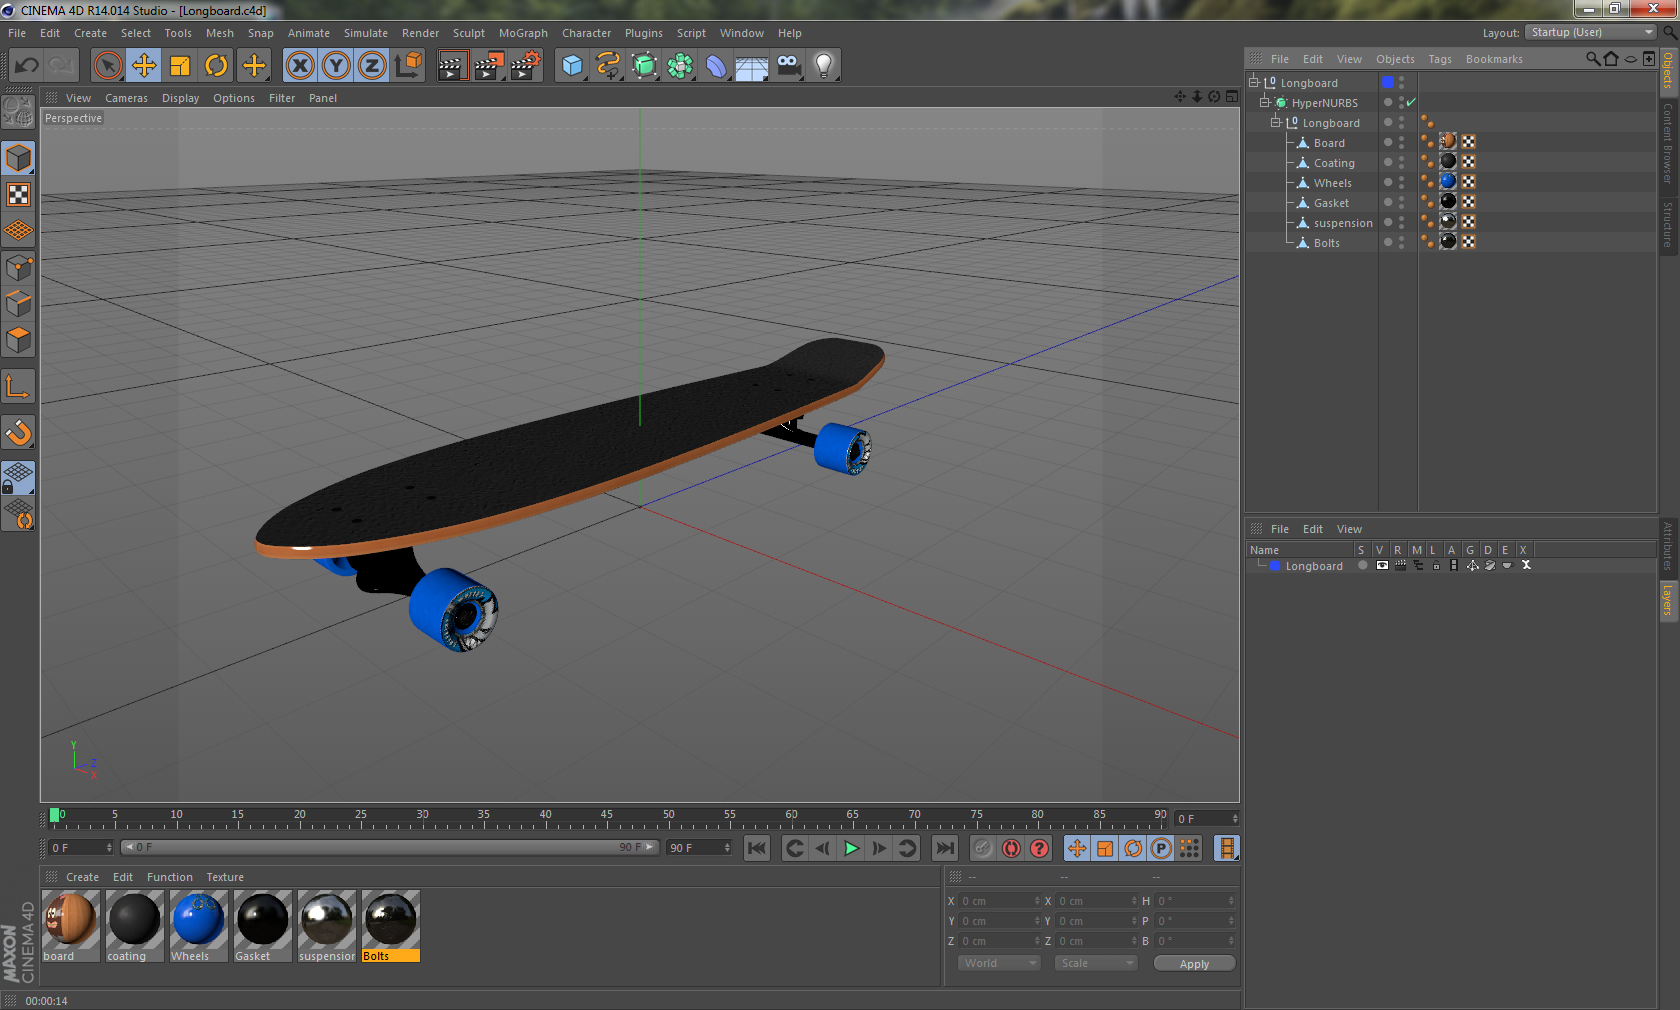Toggle Longboard layer visibility eye
Screen dimensions: 1680x1010
pos(1382,566)
